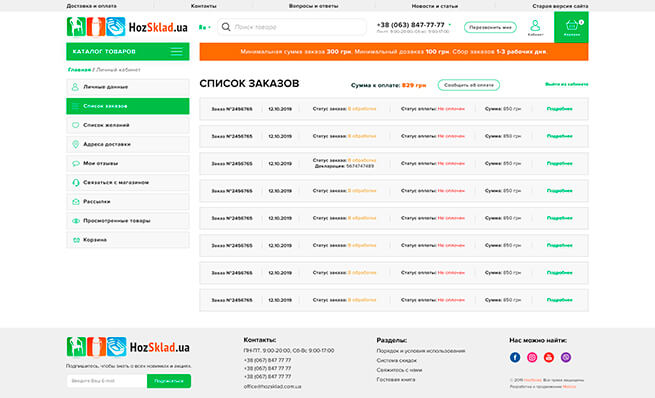Click the speech bubble icon beside Мои отзывы
This screenshot has width=655, height=398.
coord(76,163)
